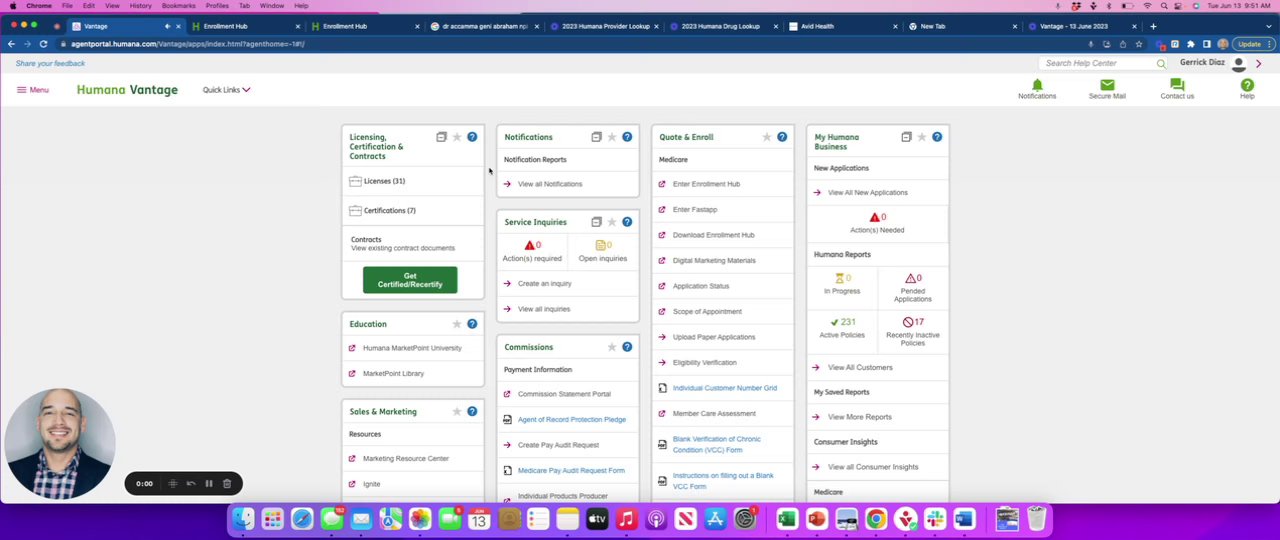1280x540 pixels.
Task: Delete the recording with trash icon
Action: (227, 484)
